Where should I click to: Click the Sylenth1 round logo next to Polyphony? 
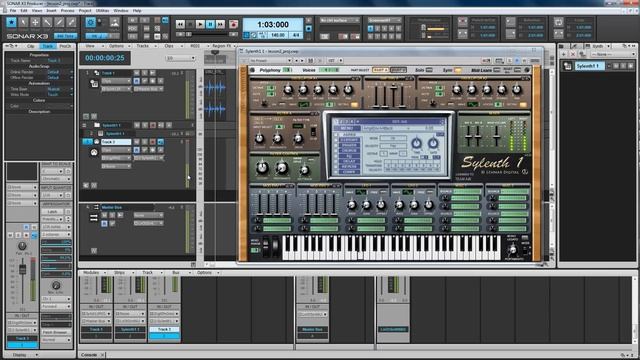tap(253, 70)
